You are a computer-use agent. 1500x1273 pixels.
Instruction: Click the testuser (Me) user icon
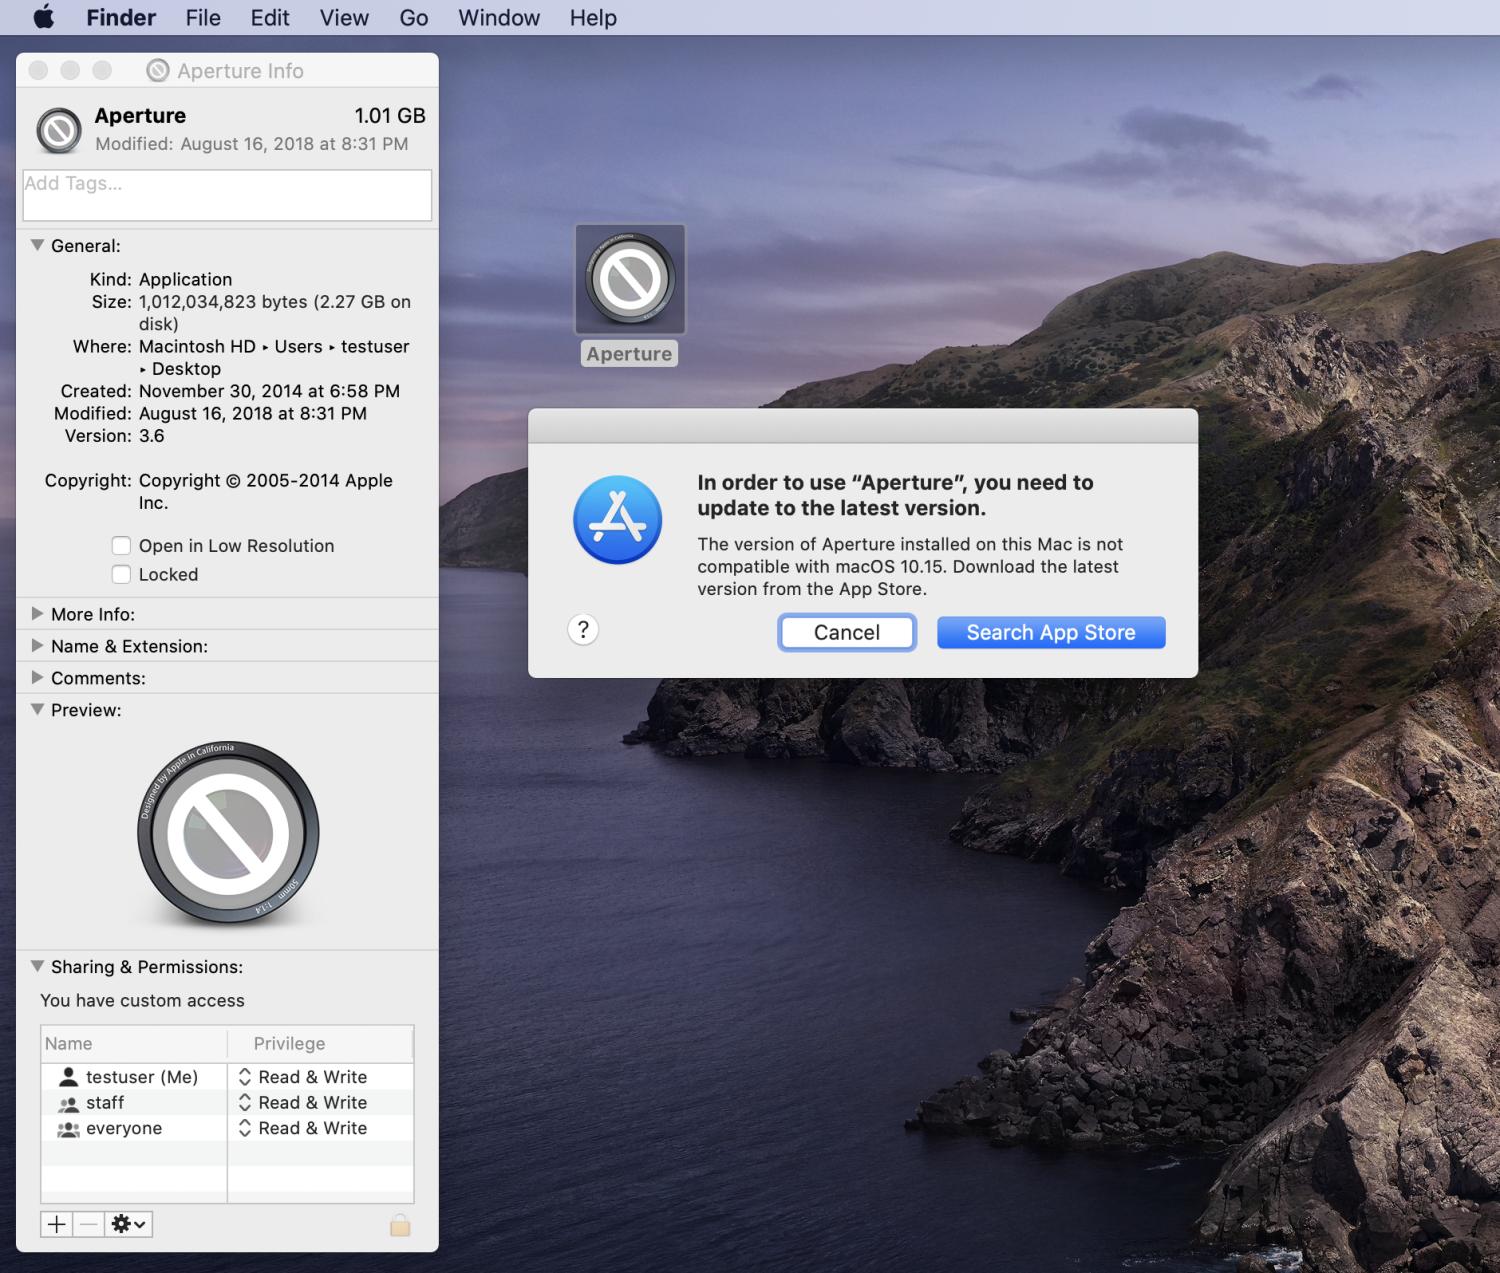68,1077
